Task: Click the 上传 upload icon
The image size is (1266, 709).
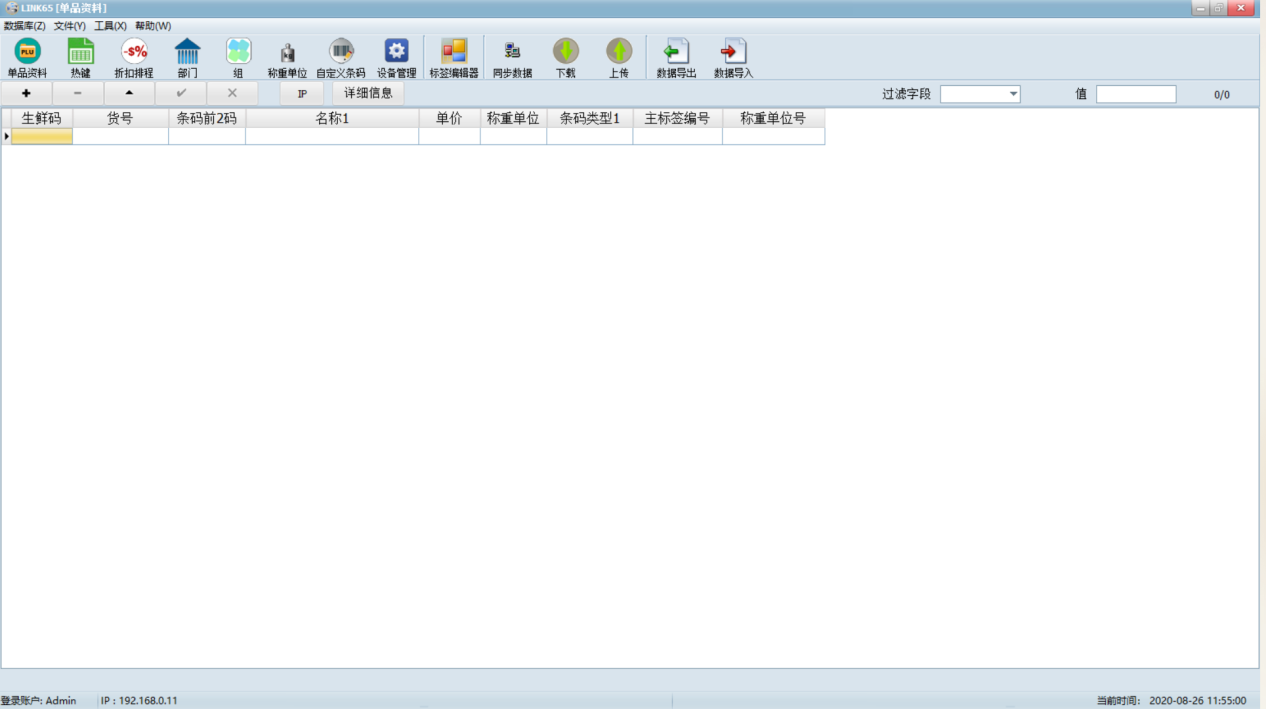Action: pyautogui.click(x=619, y=52)
